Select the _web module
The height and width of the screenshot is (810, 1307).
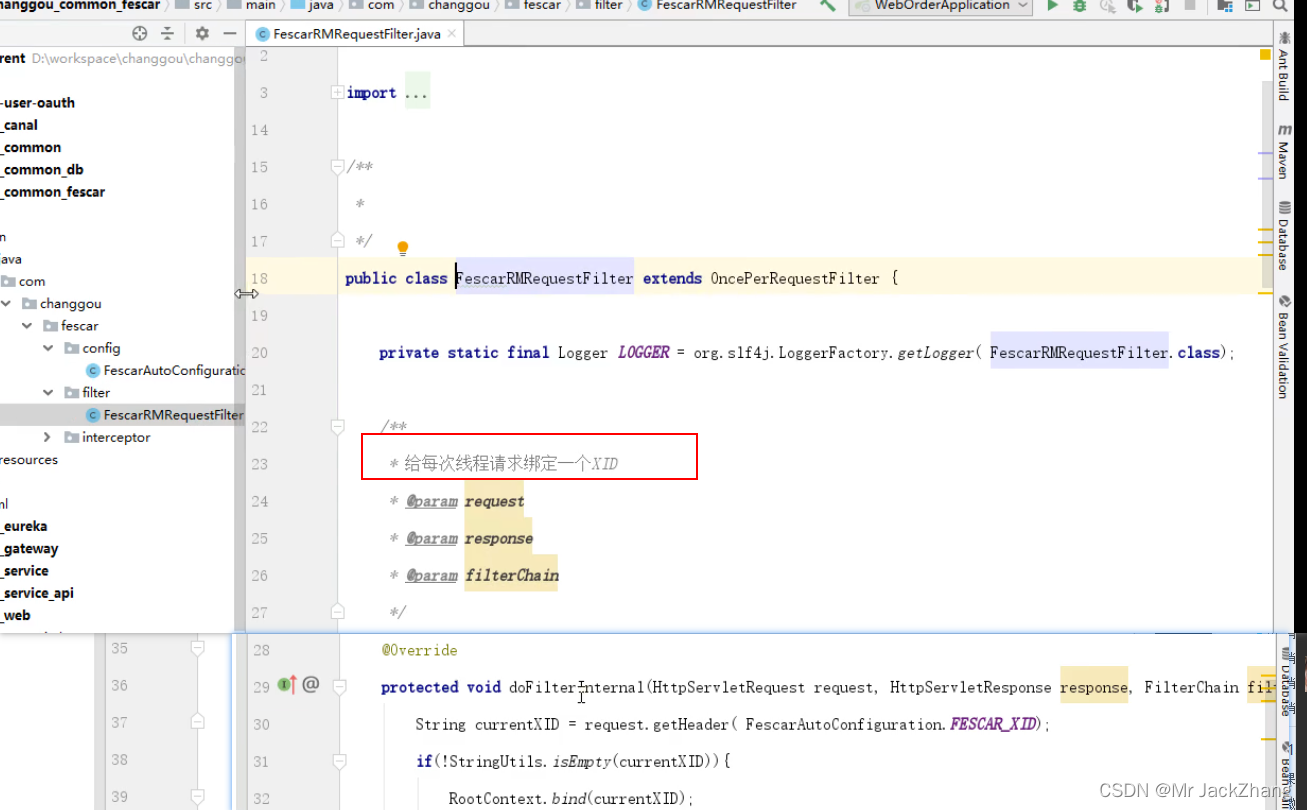pyautogui.click(x=16, y=615)
